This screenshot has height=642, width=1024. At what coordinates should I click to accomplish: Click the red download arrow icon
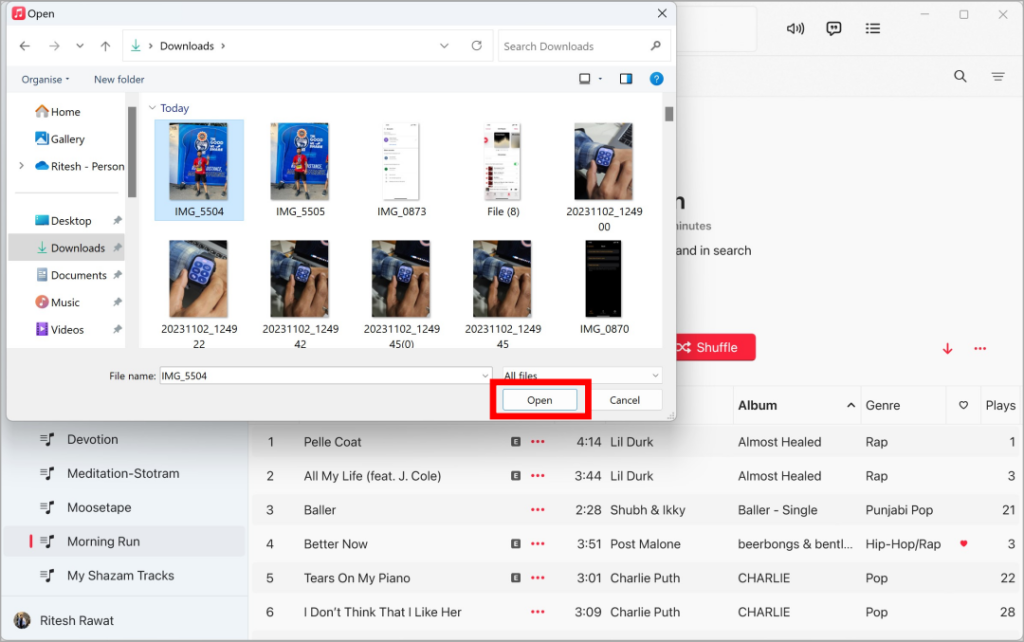click(947, 348)
